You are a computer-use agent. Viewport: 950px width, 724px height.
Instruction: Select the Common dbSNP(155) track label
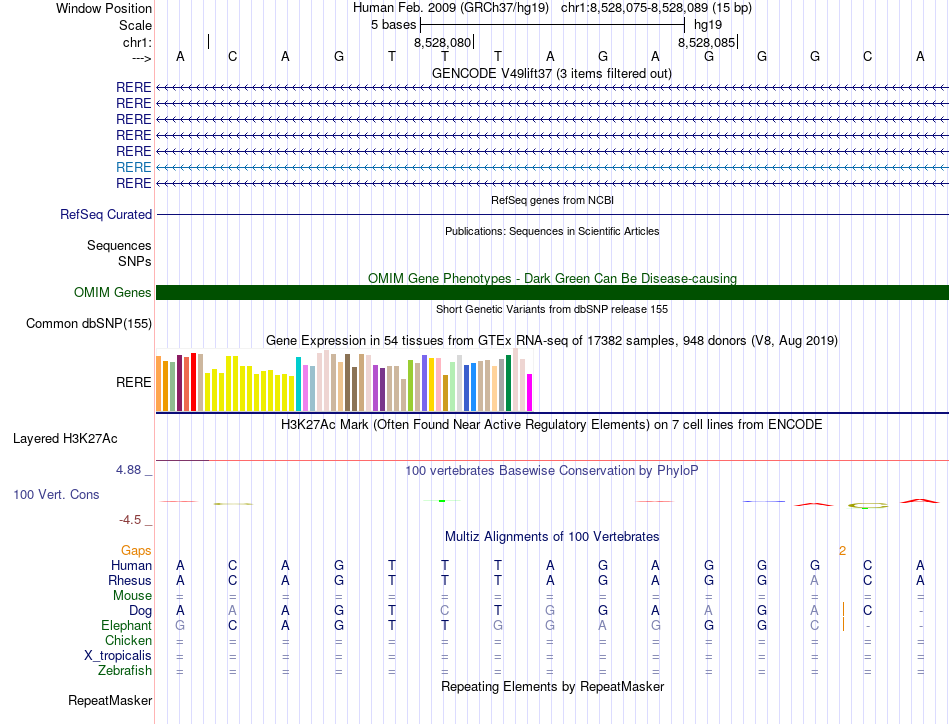(89, 323)
